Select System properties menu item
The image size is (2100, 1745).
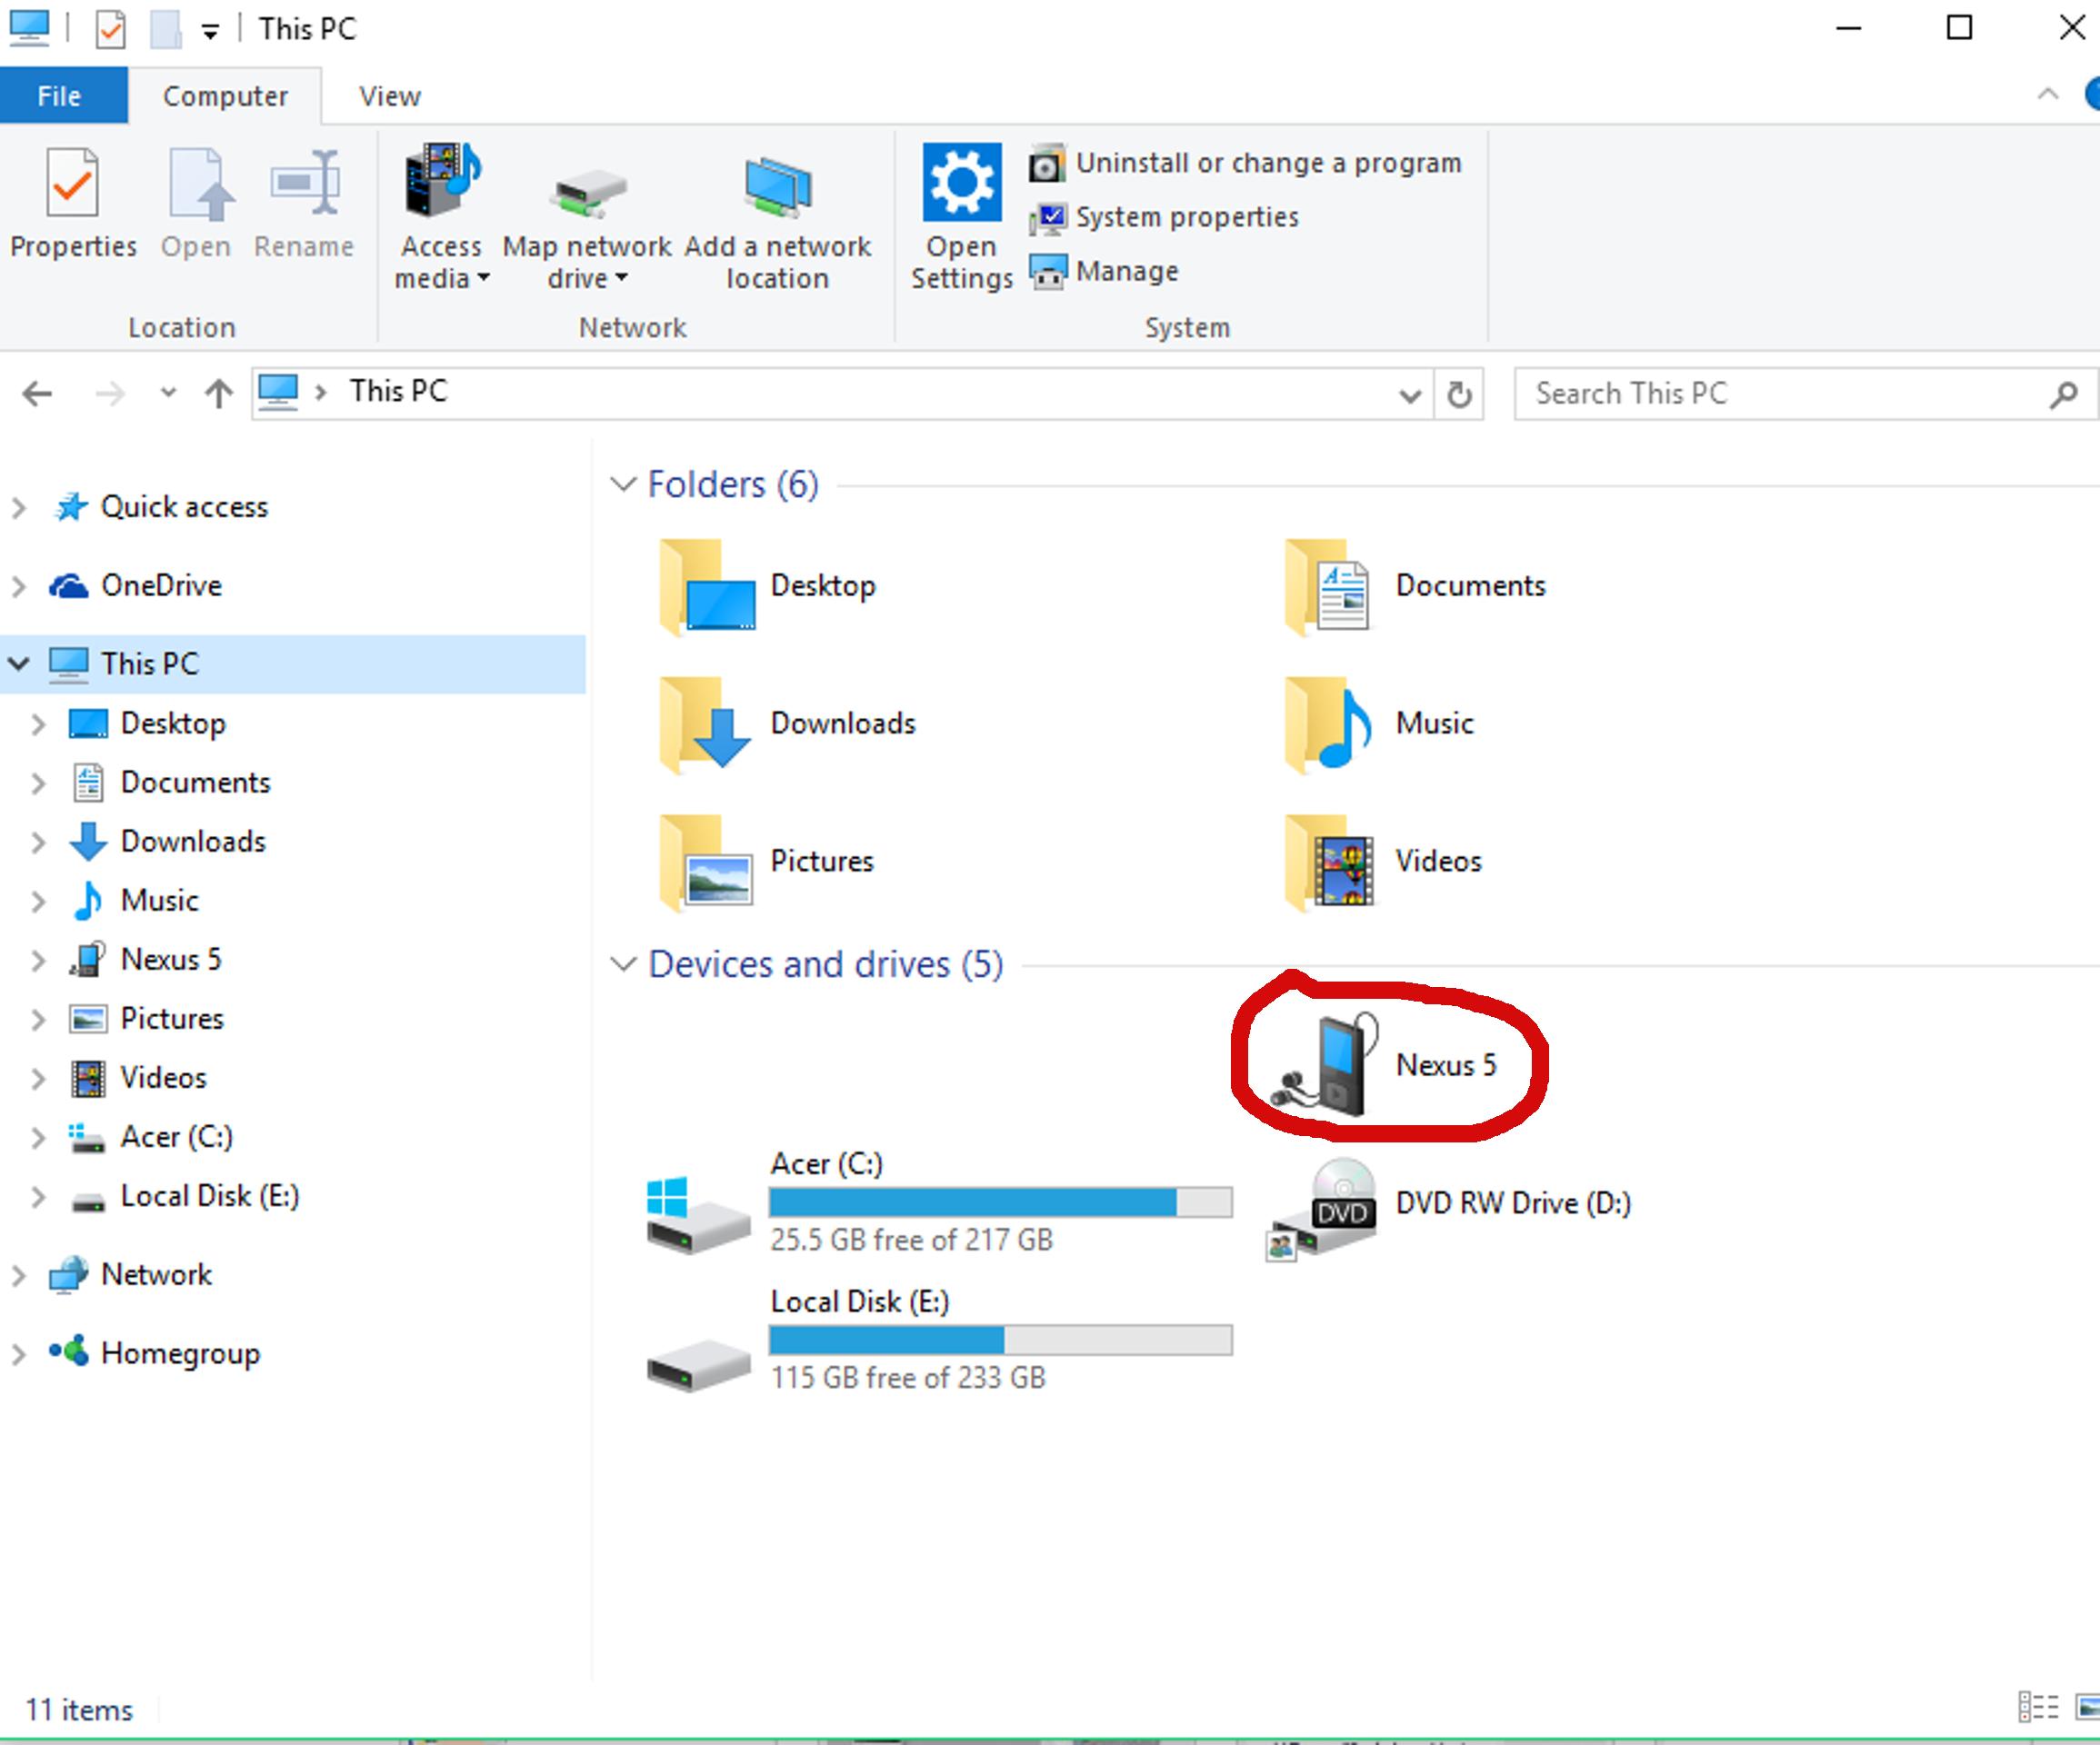click(1185, 216)
